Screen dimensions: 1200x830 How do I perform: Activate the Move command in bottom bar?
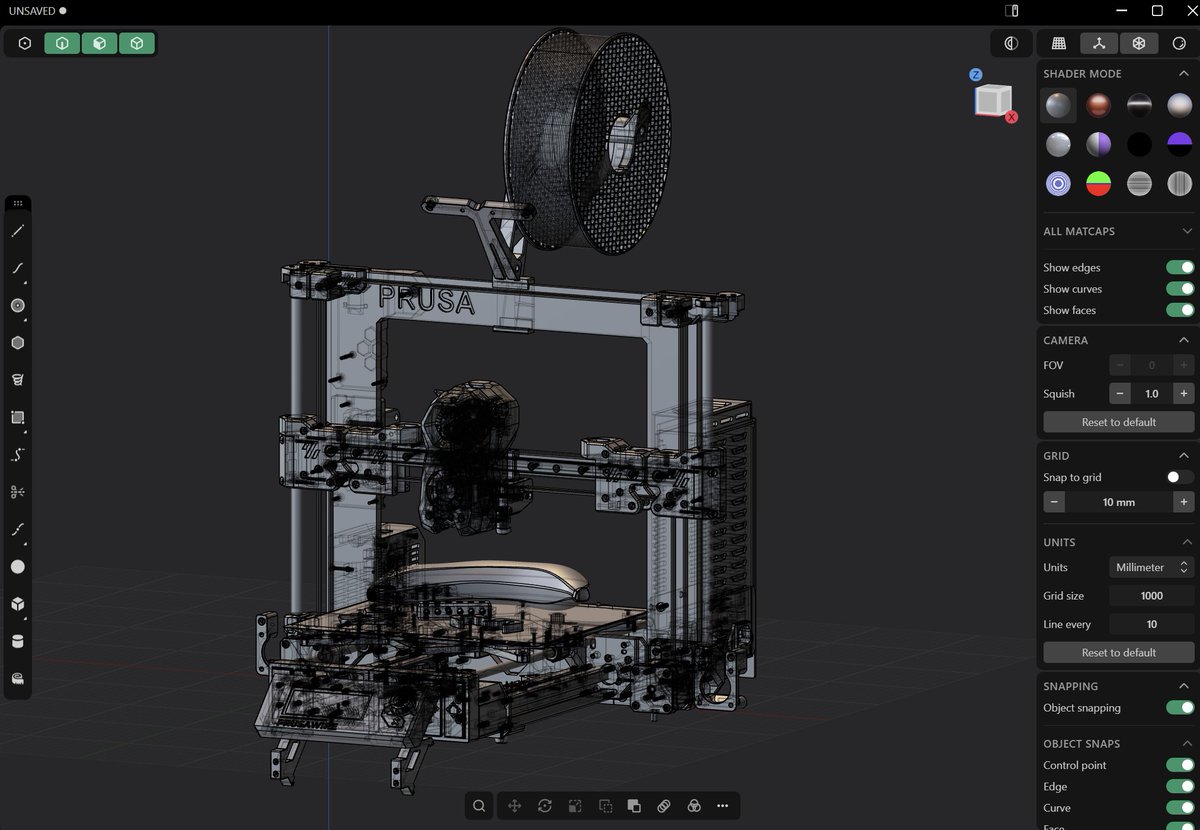[514, 806]
